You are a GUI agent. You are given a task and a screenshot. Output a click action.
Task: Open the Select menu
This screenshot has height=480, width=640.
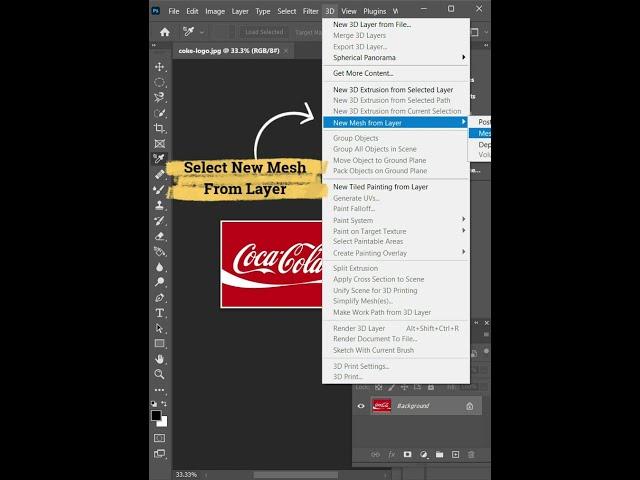(287, 11)
